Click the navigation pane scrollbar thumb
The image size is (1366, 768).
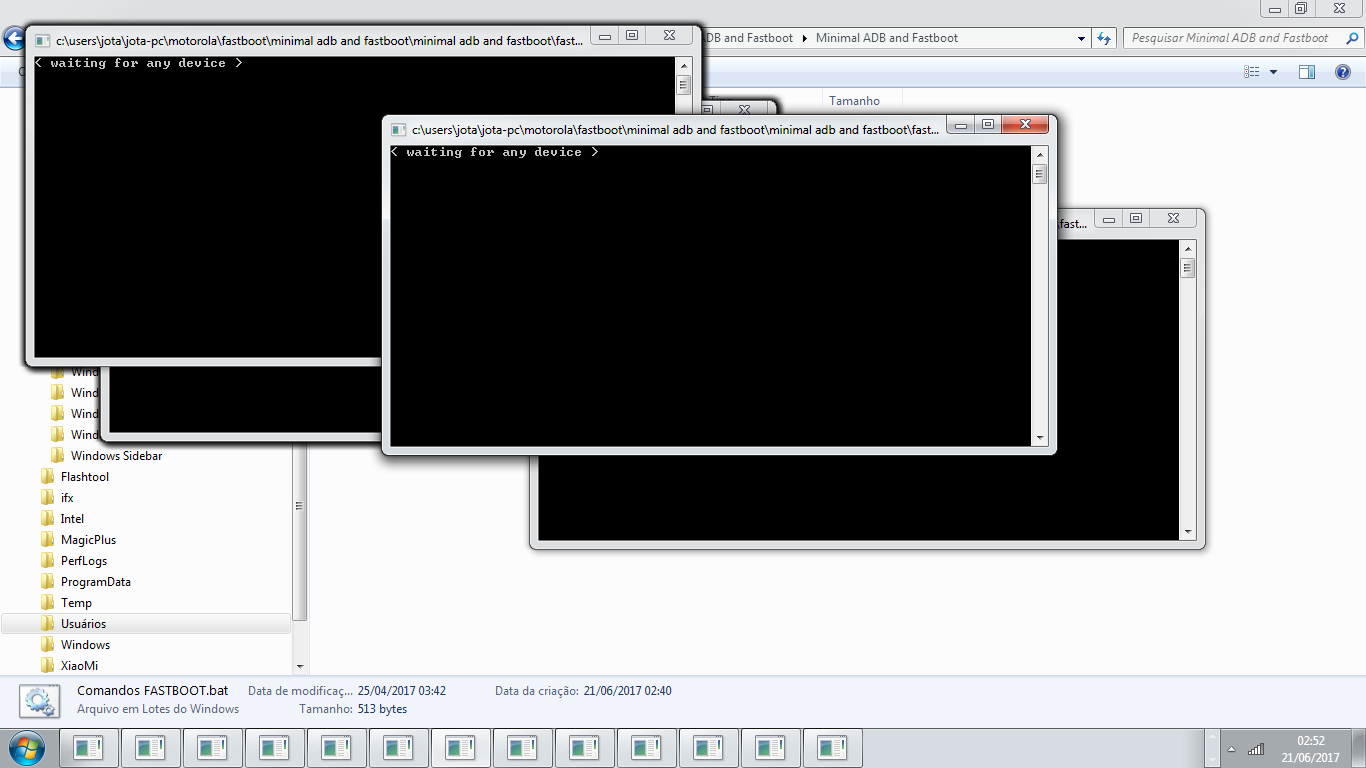coord(299,505)
